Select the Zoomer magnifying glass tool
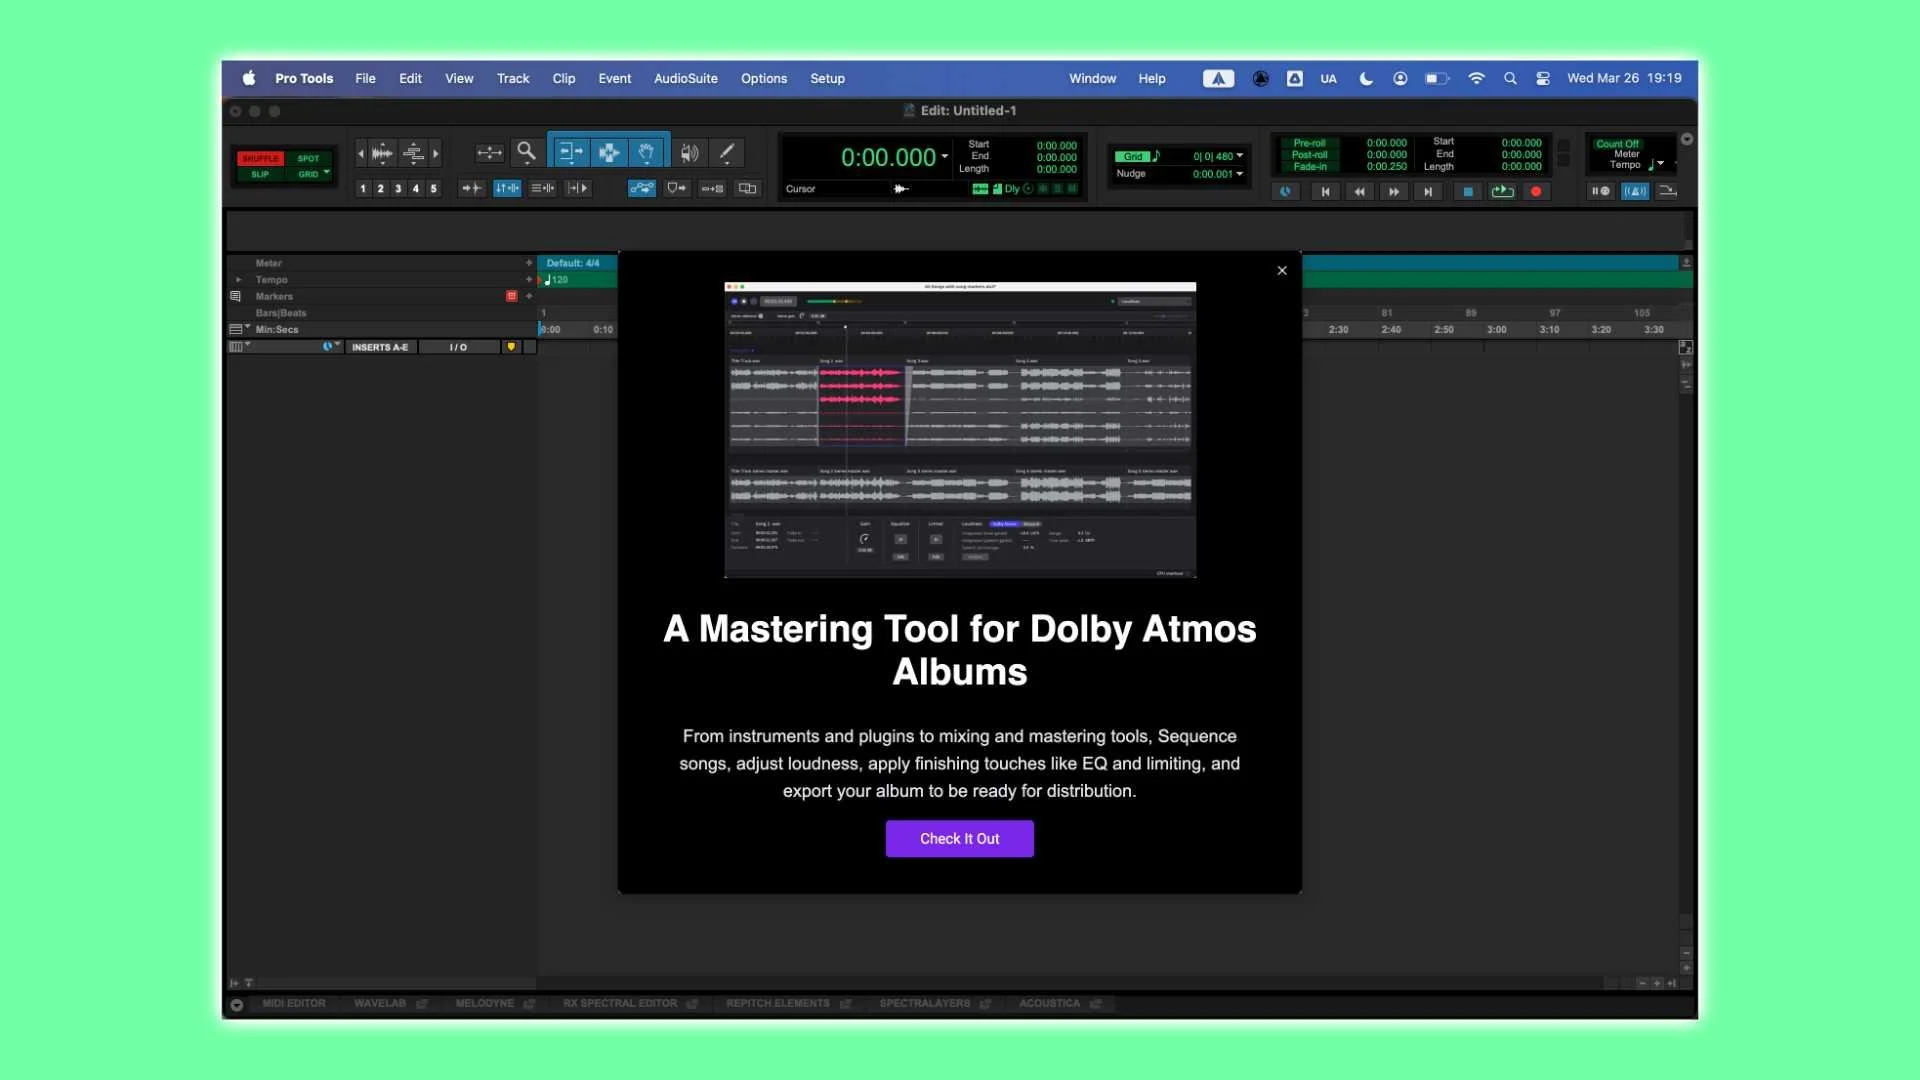Image resolution: width=1920 pixels, height=1080 pixels. 526,152
